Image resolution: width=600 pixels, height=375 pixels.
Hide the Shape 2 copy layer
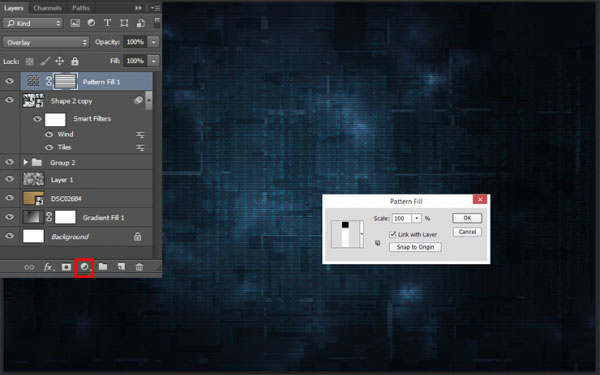coord(10,100)
